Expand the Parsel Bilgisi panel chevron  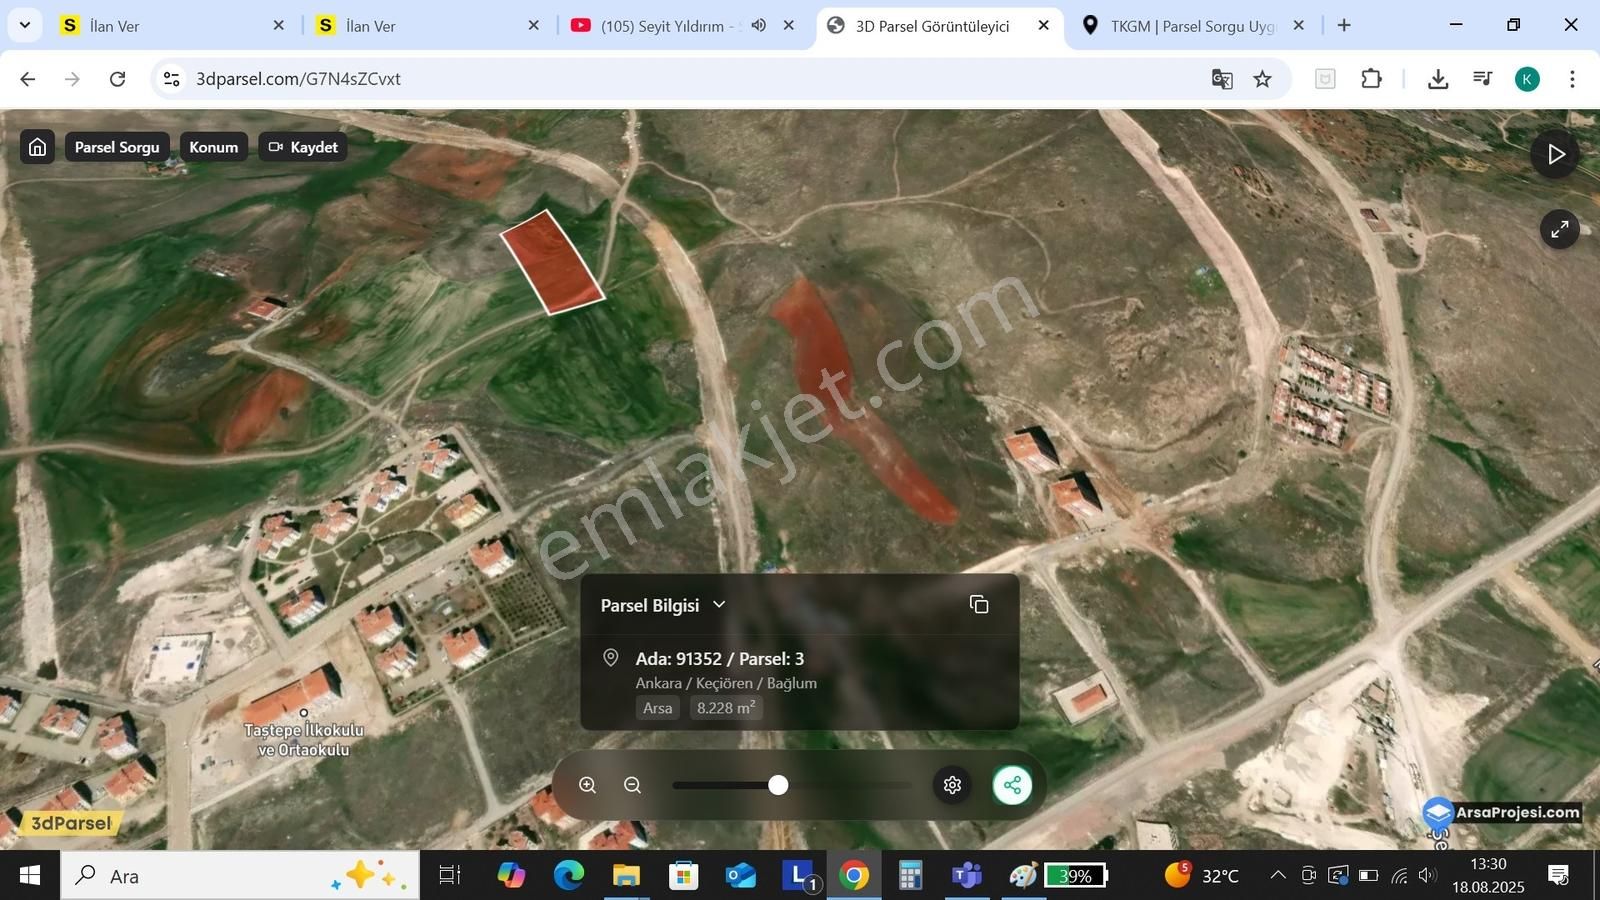click(x=718, y=604)
